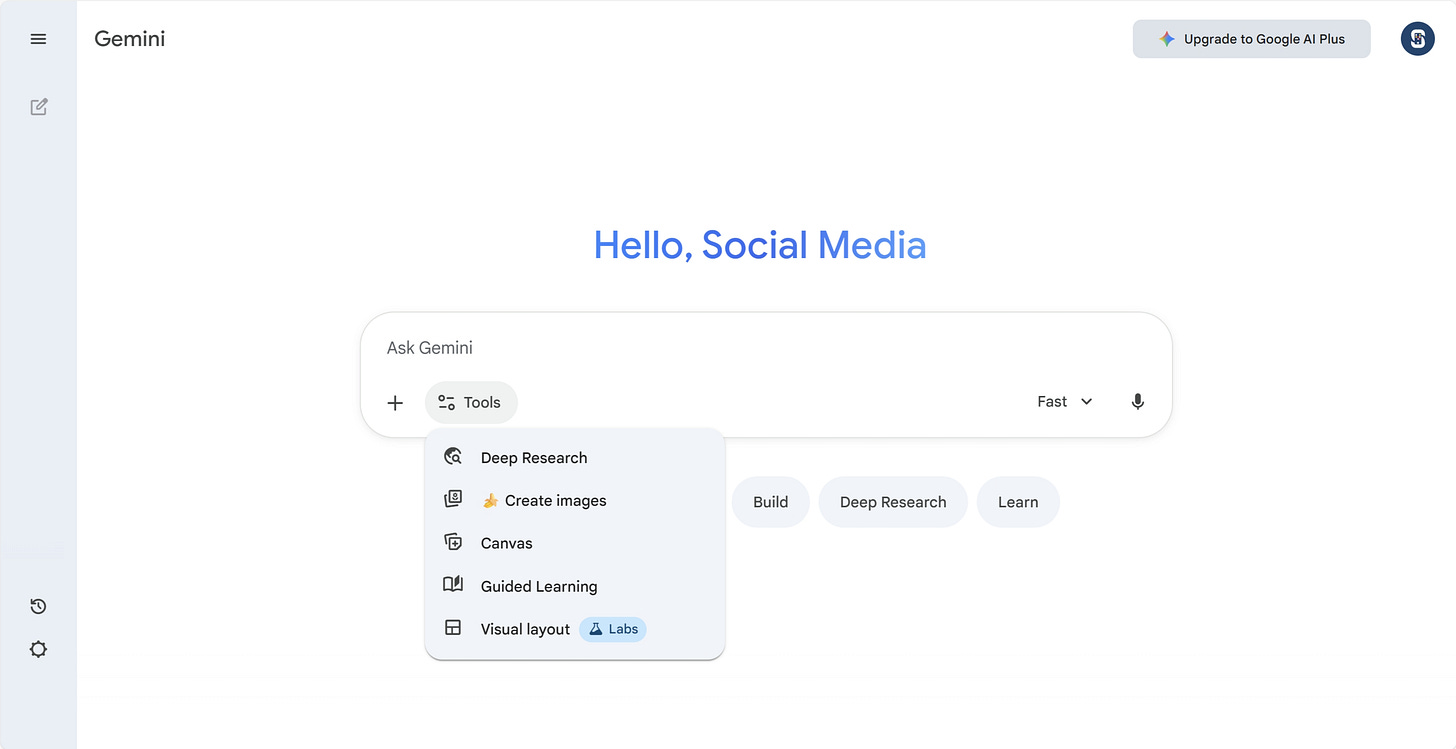Image resolution: width=1456 pixels, height=749 pixels.
Task: Open the user profile avatar
Action: 1417,39
